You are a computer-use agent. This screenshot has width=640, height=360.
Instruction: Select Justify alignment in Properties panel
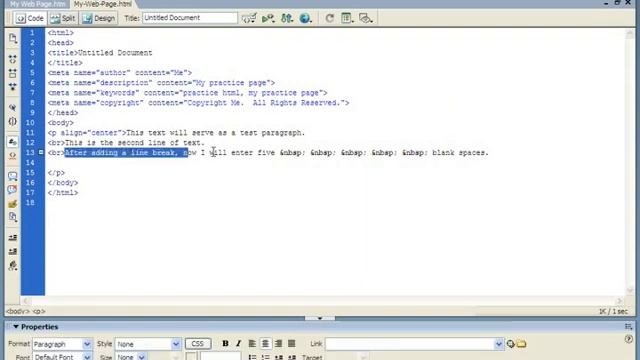291,344
